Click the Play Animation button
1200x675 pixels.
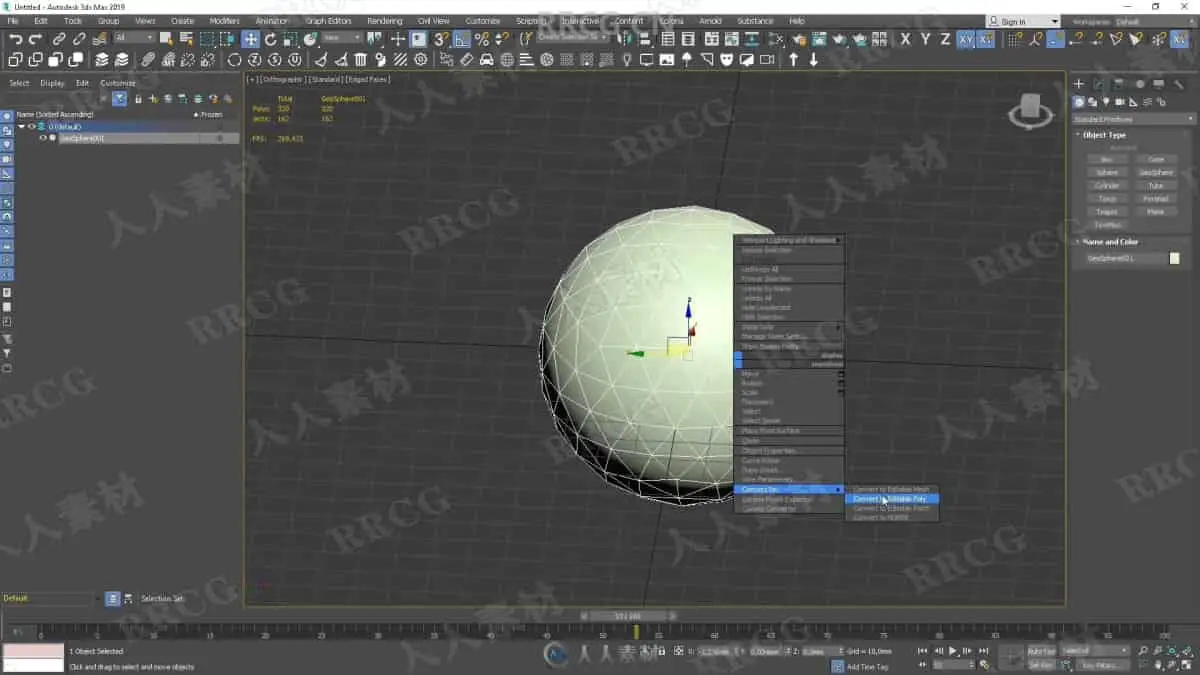pyautogui.click(x=952, y=651)
